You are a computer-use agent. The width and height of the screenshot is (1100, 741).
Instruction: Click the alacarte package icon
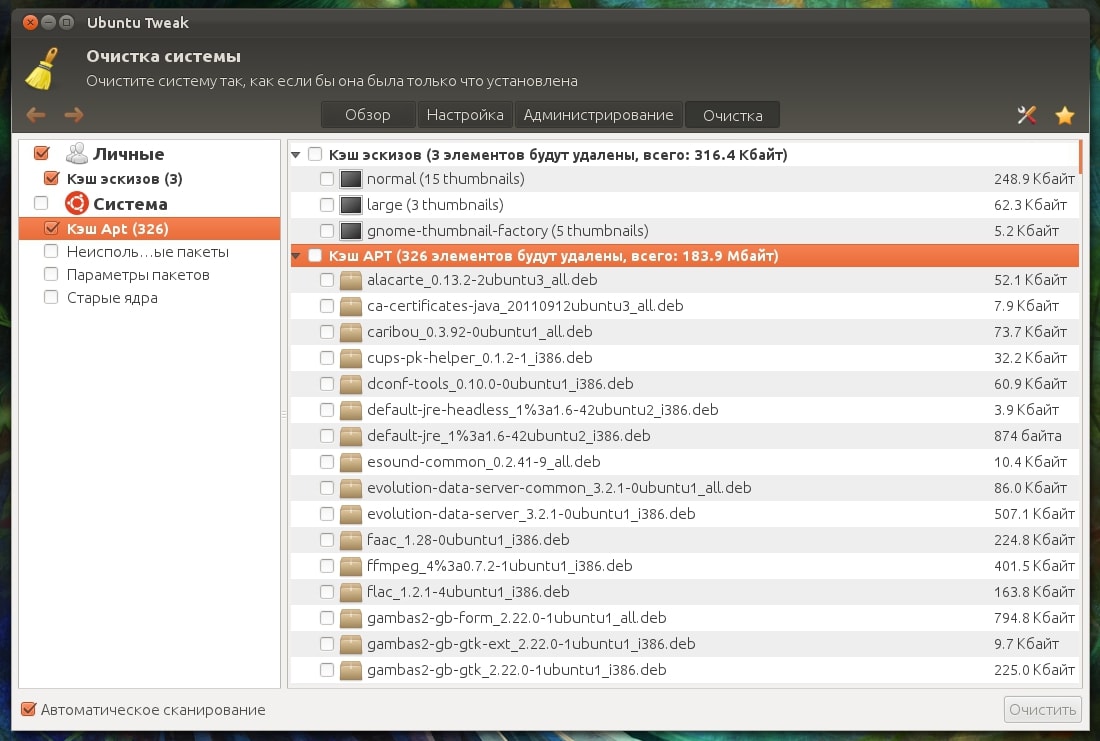[x=351, y=280]
